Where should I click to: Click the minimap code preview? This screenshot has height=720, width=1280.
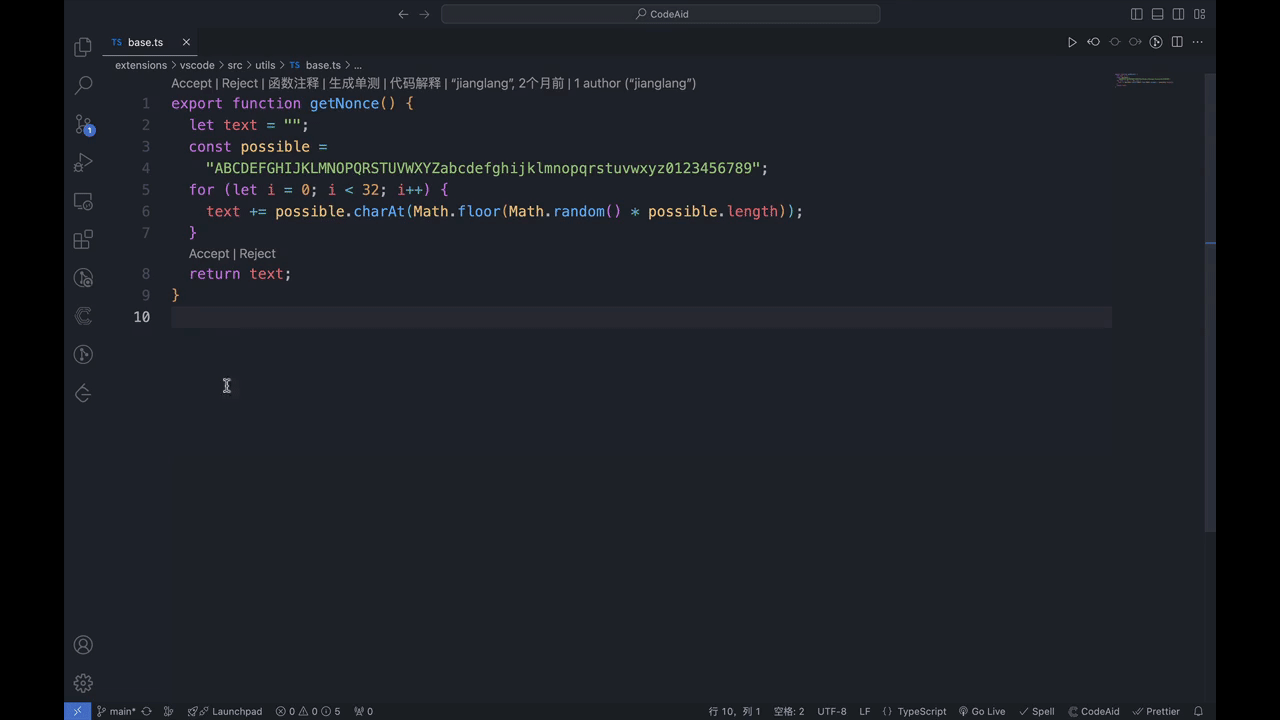tap(1146, 79)
